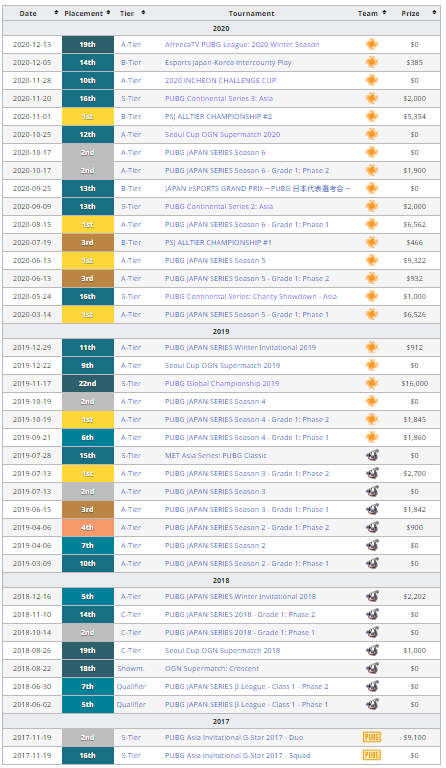Open PUBG Continental Series 3: Asia link
This screenshot has width=446, height=768.
coord(219,98)
